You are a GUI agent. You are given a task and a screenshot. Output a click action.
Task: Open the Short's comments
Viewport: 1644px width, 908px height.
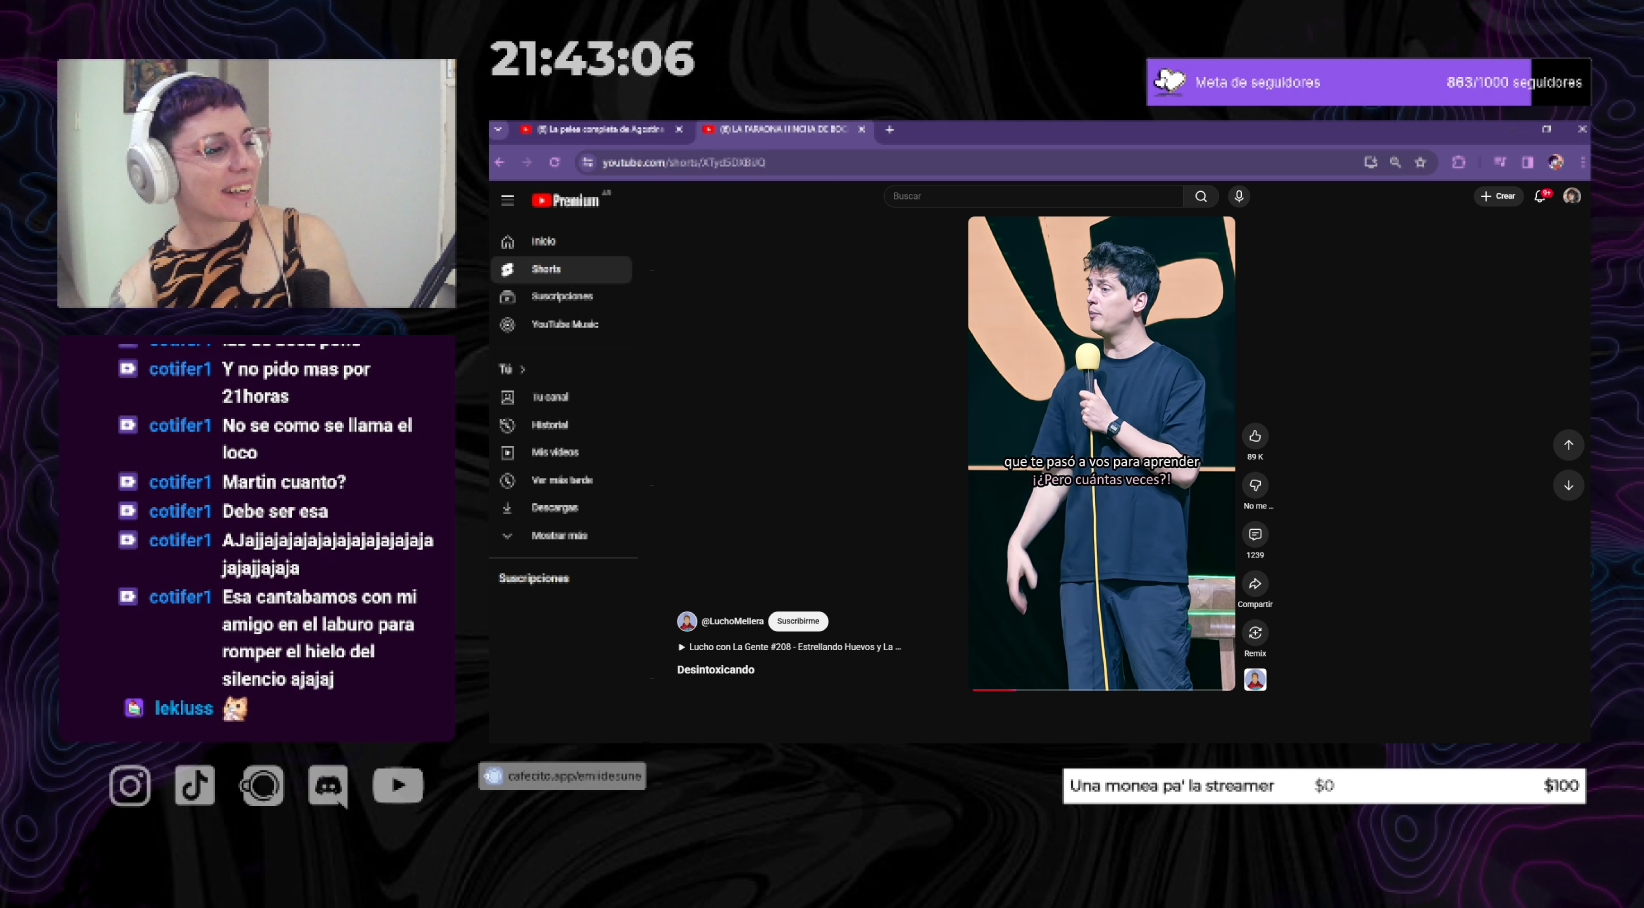(x=1255, y=534)
